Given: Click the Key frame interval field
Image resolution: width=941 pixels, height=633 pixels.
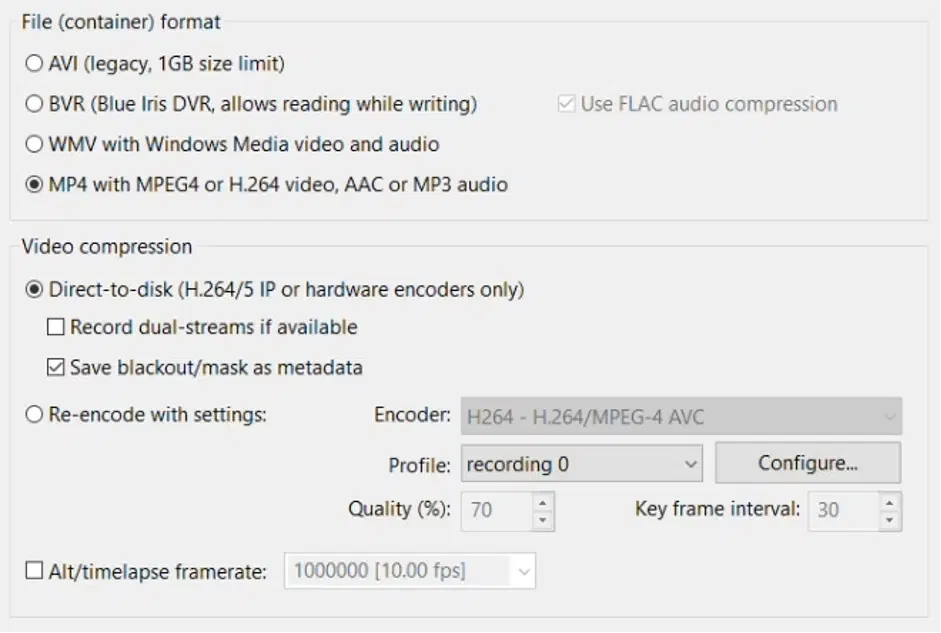Looking at the screenshot, I should tap(842, 510).
